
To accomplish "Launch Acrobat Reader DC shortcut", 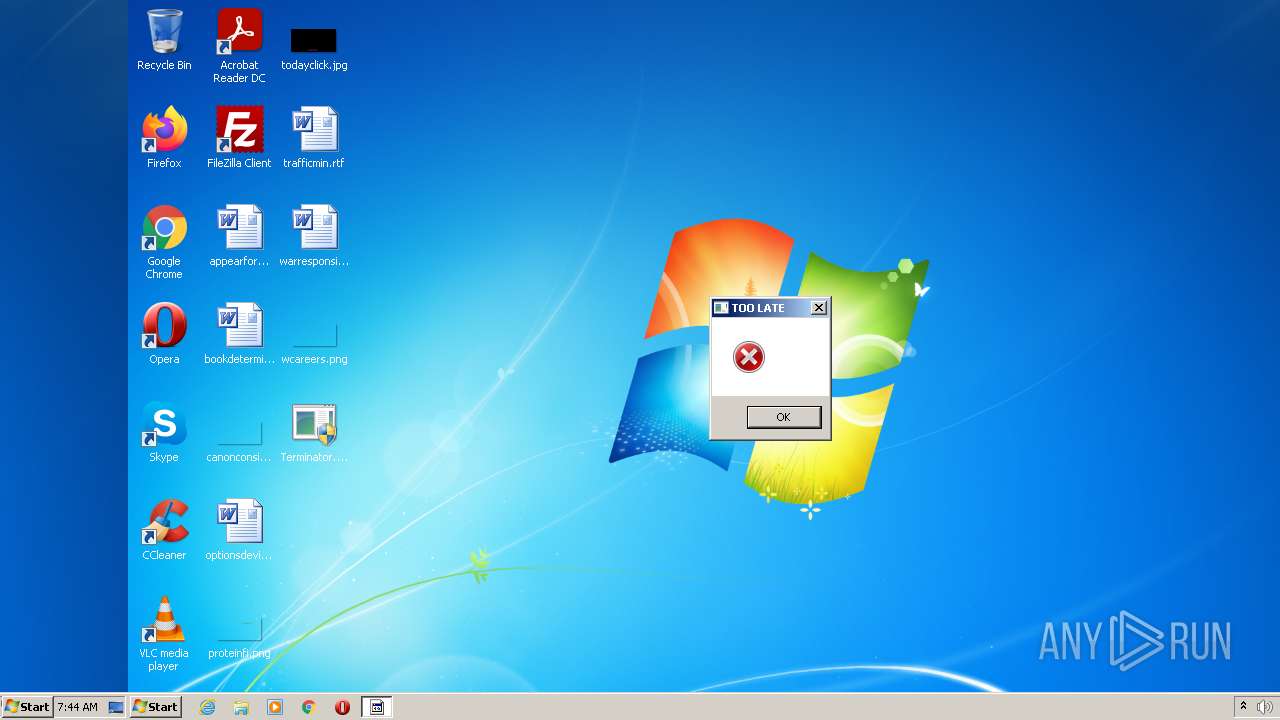I will [239, 46].
